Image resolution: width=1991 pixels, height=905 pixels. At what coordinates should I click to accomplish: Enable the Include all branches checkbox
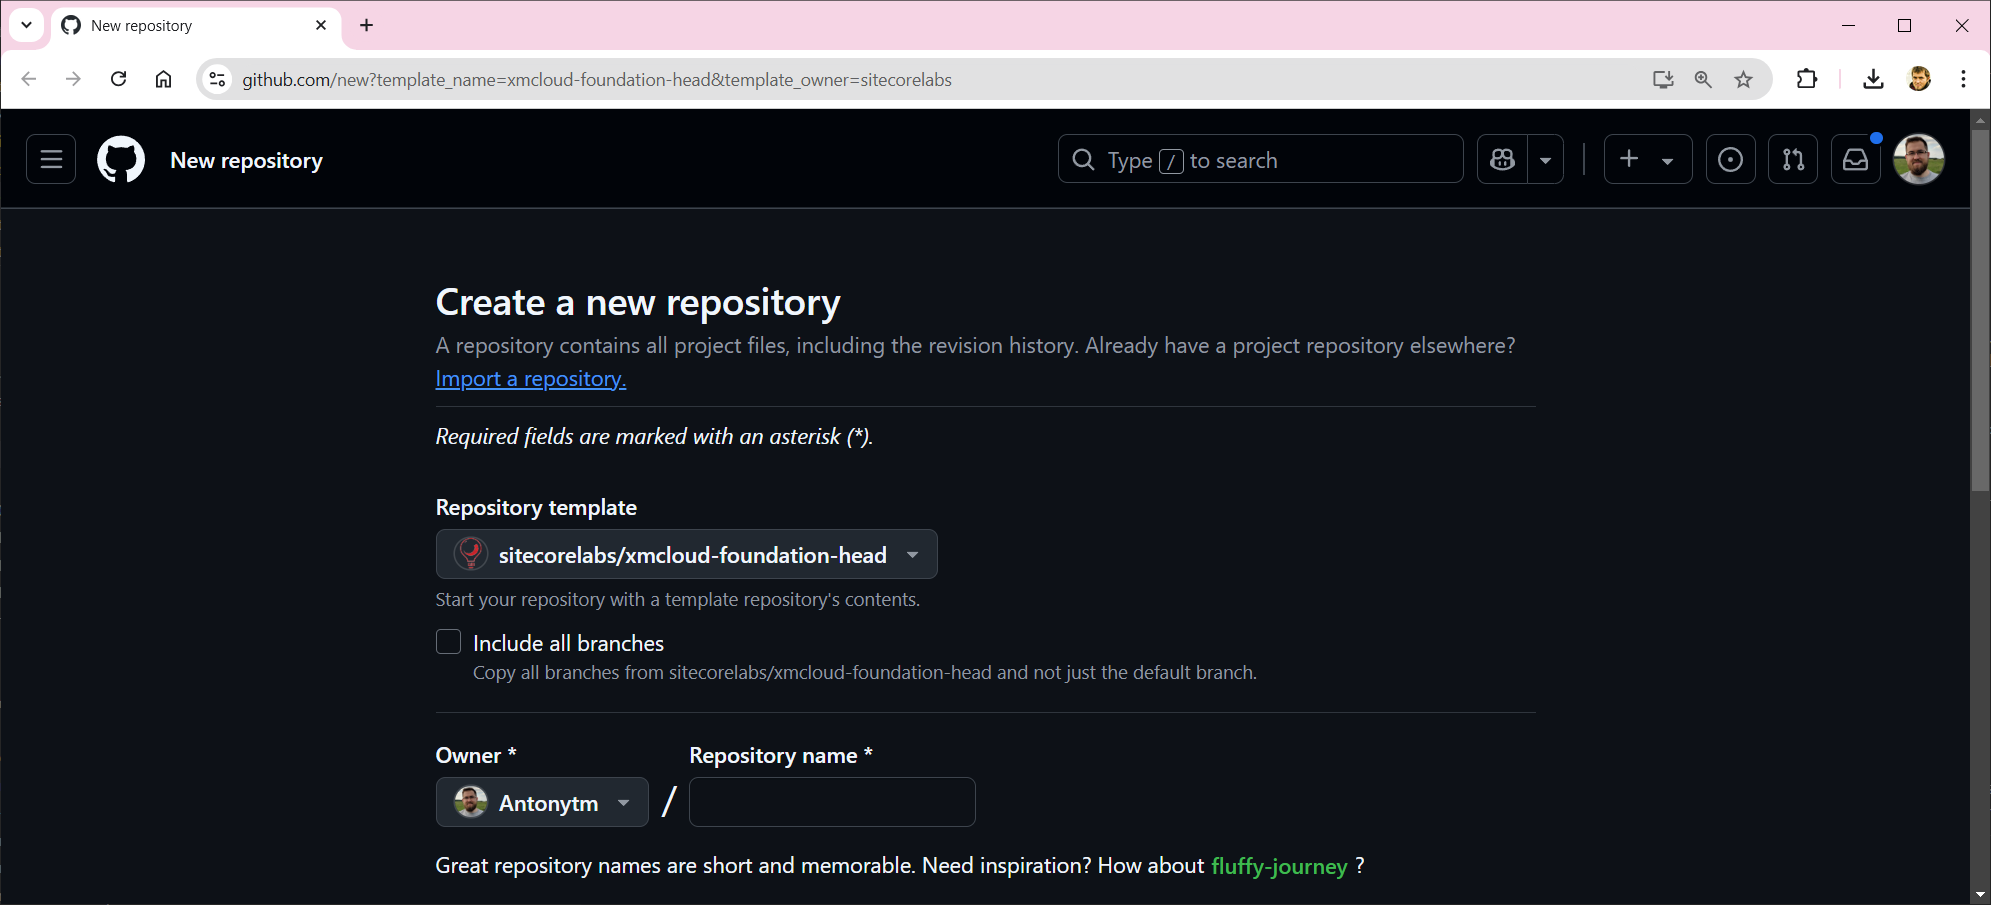click(x=448, y=642)
